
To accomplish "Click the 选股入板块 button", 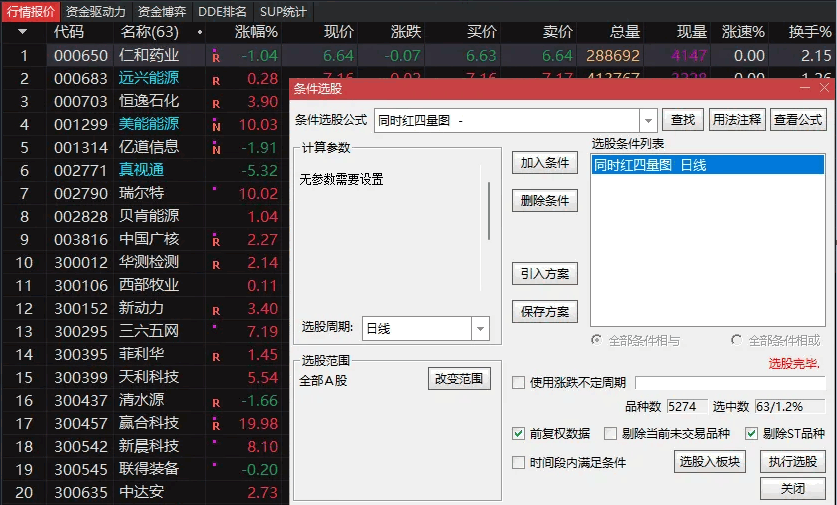I will coord(710,462).
